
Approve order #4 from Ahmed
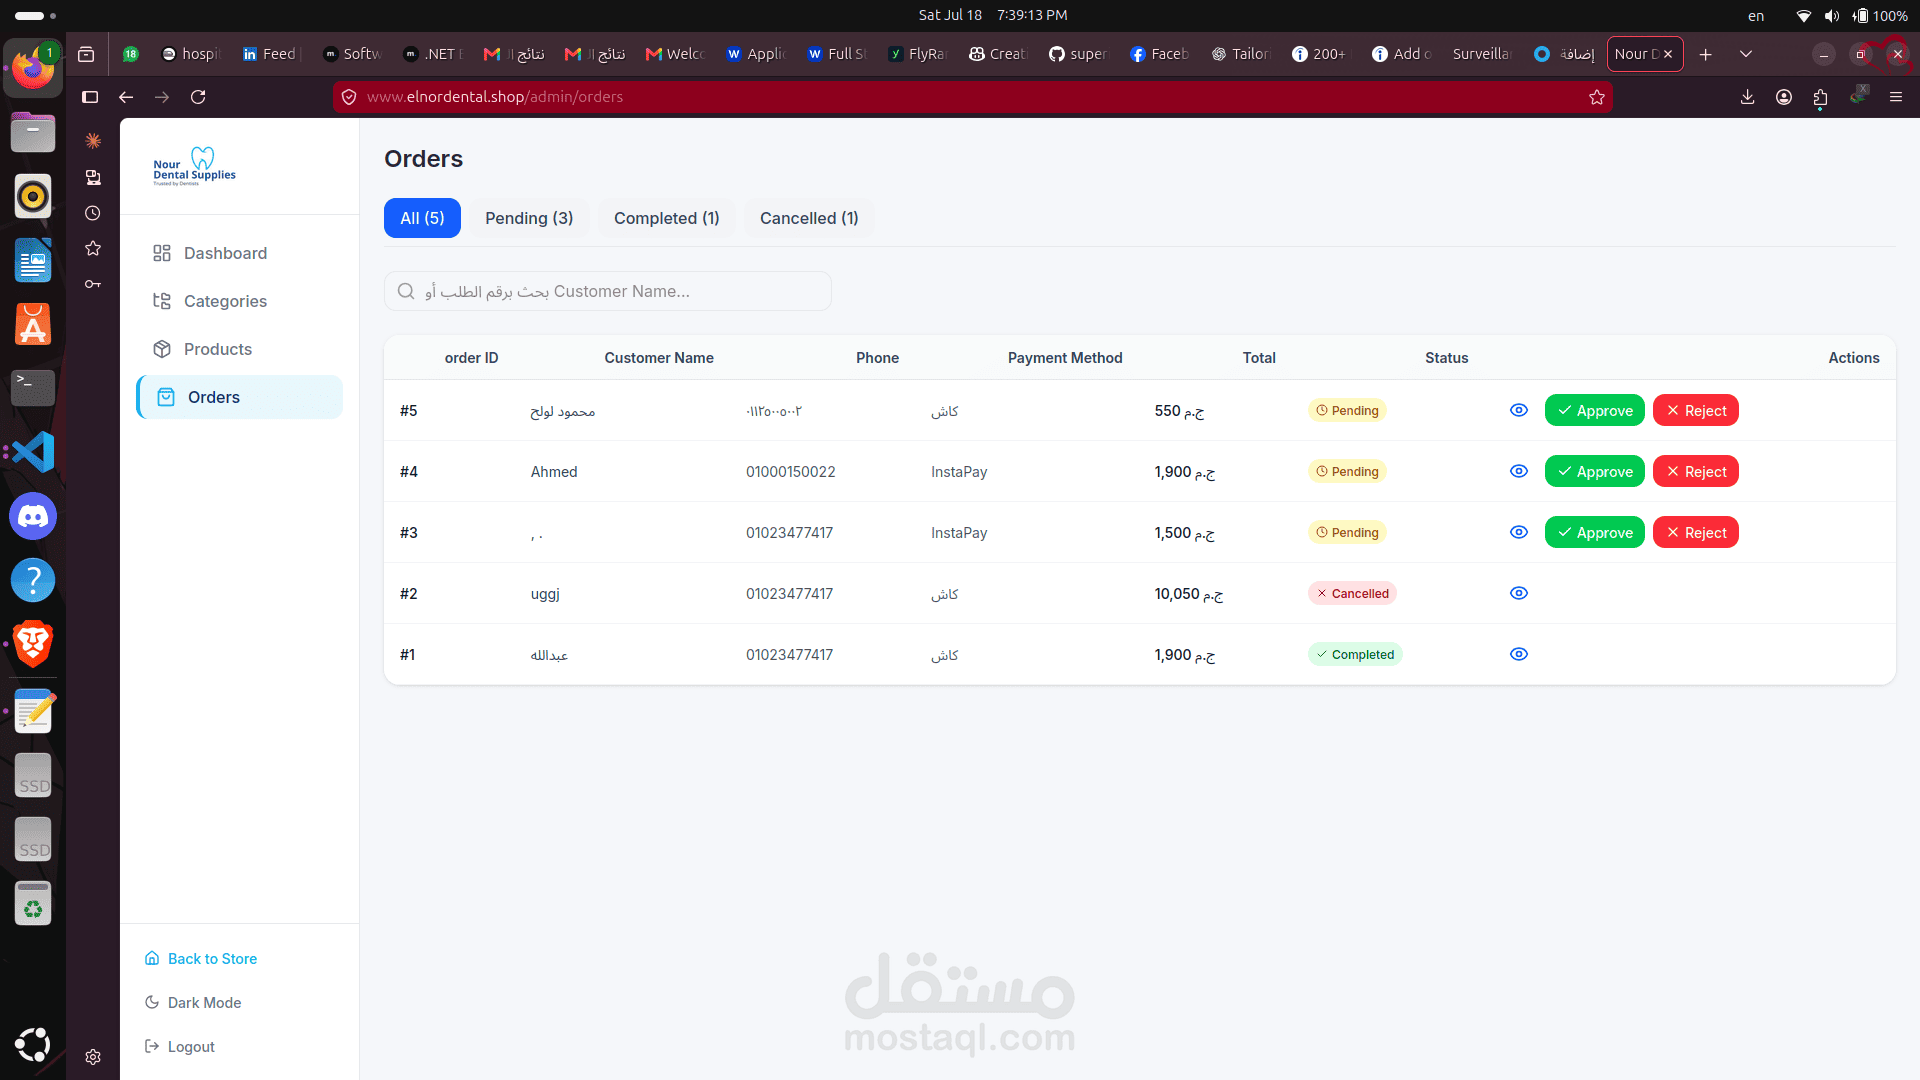pyautogui.click(x=1594, y=471)
